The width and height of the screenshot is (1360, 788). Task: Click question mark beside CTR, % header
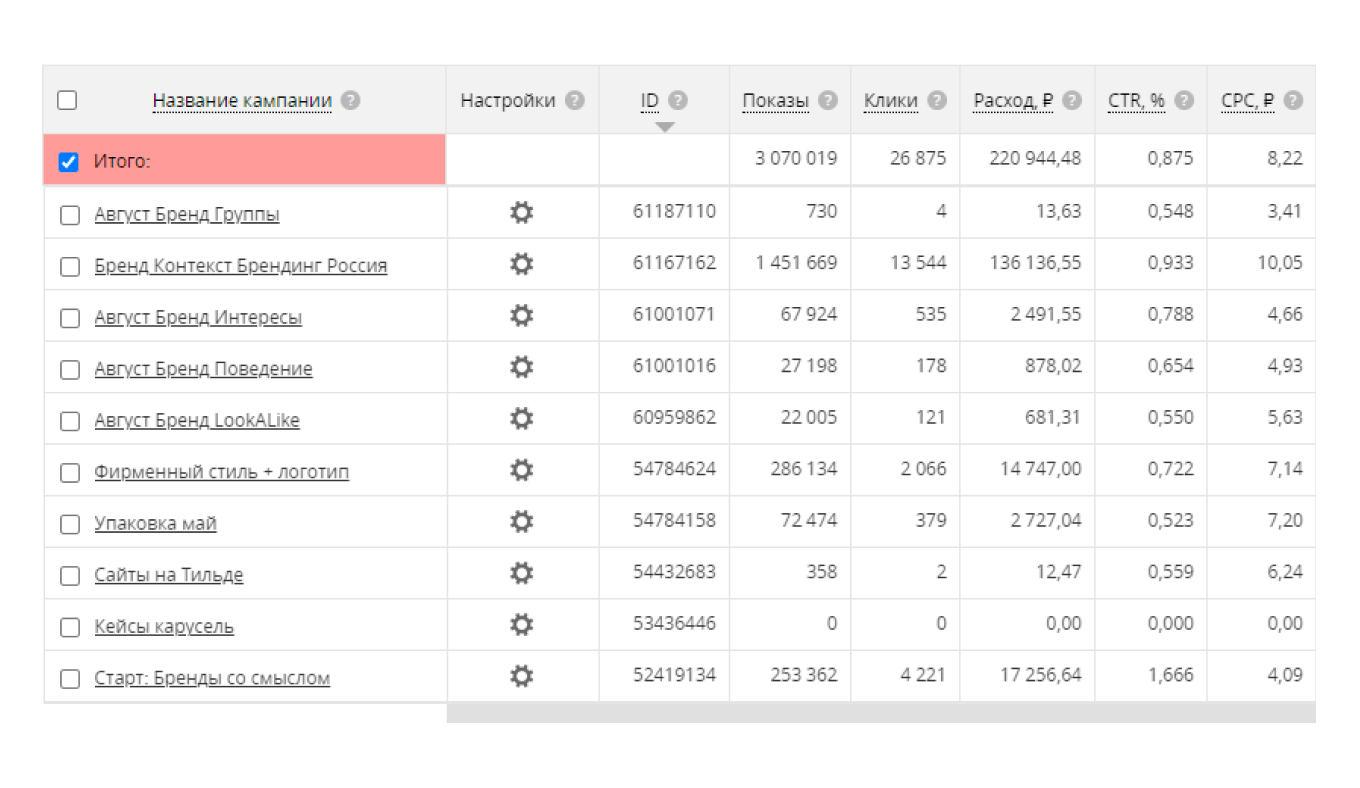pyautogui.click(x=1184, y=101)
